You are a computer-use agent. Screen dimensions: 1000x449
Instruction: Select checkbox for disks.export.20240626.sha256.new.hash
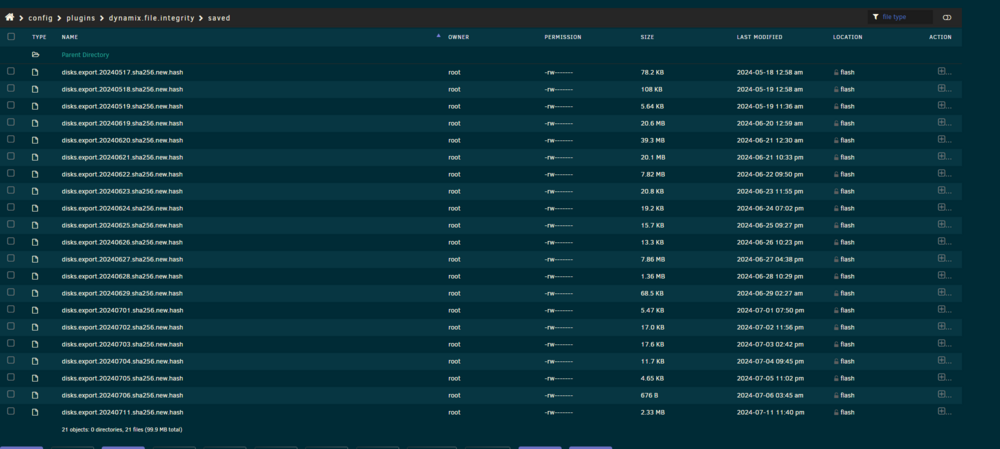click(11, 241)
